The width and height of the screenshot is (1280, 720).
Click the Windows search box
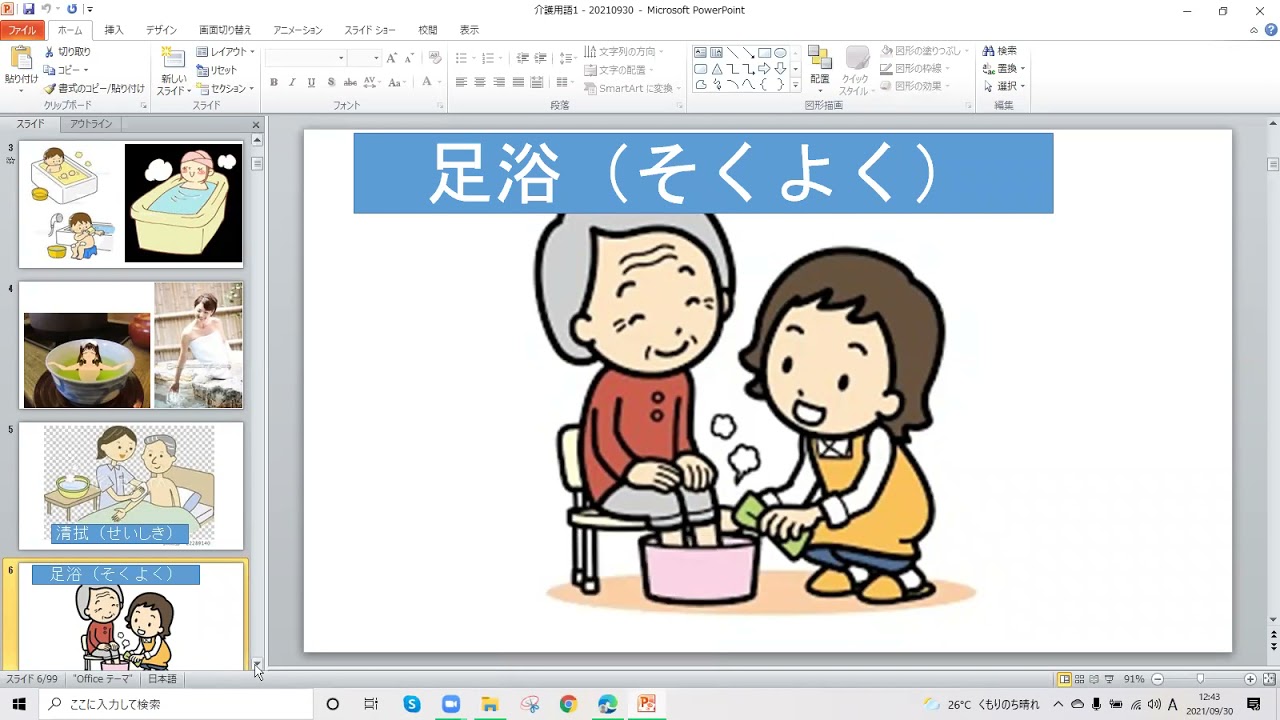click(175, 704)
